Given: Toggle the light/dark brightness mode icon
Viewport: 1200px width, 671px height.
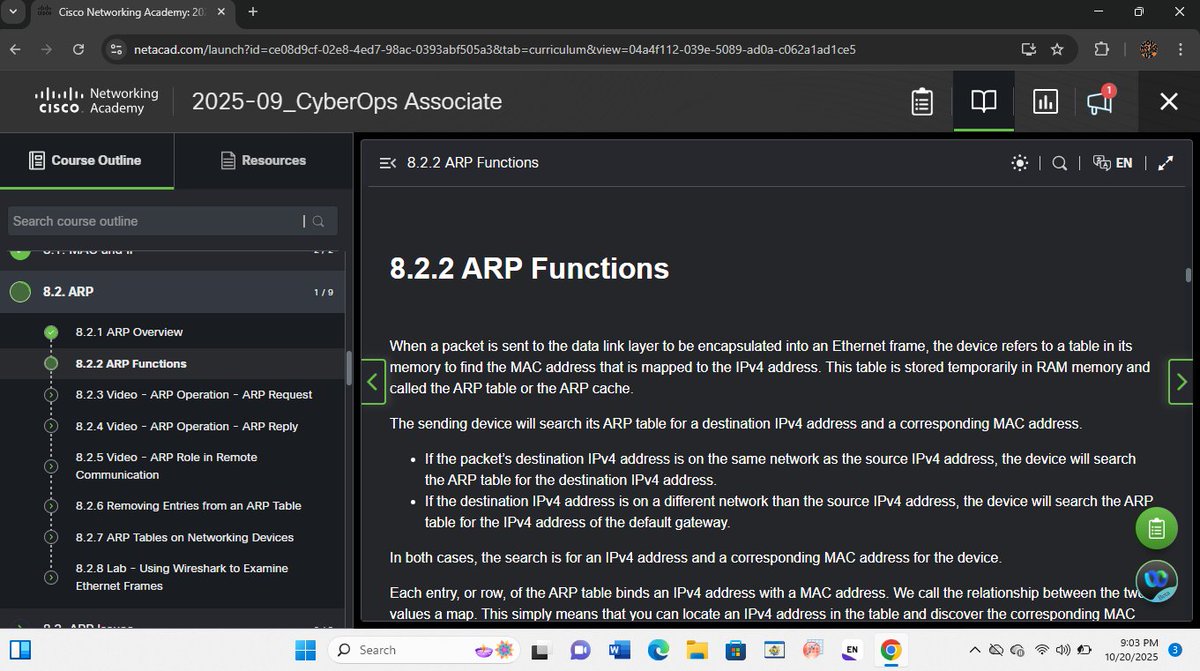Looking at the screenshot, I should coord(1019,163).
